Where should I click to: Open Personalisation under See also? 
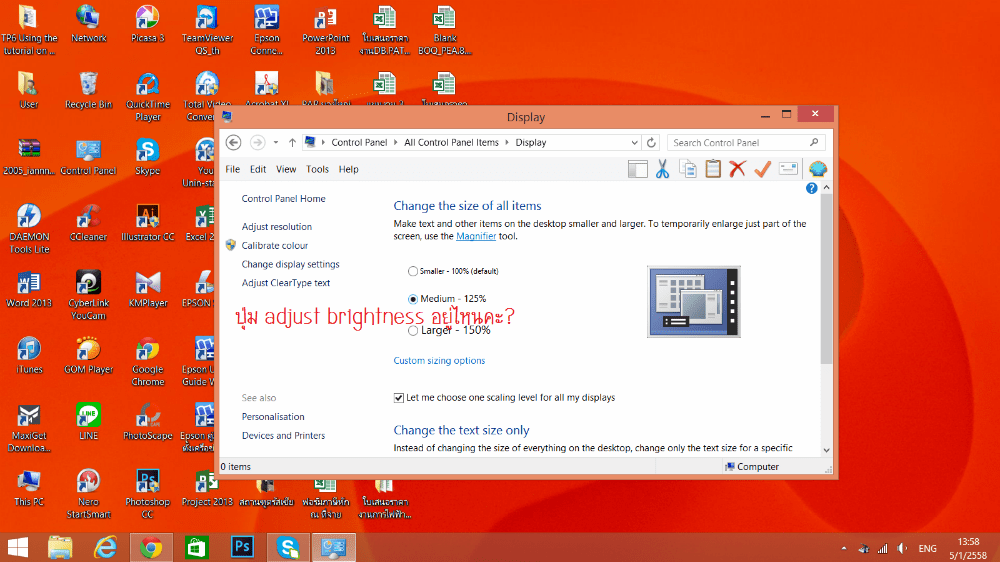(272, 417)
